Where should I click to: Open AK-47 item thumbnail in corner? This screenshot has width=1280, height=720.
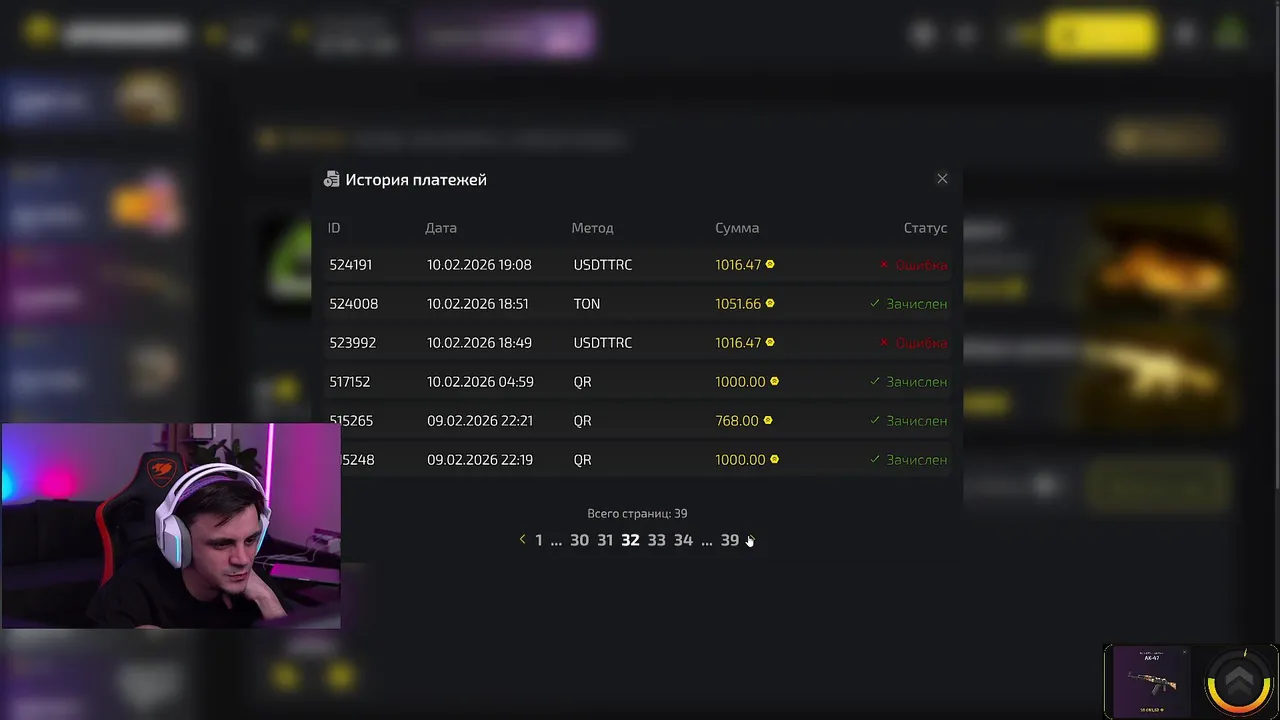coord(1151,682)
